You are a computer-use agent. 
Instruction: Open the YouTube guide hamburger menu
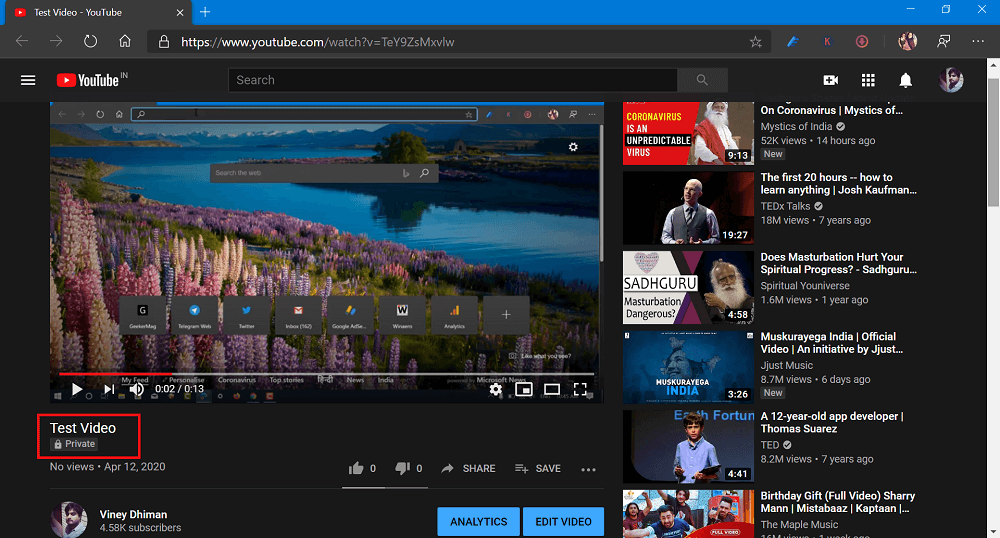[x=28, y=80]
